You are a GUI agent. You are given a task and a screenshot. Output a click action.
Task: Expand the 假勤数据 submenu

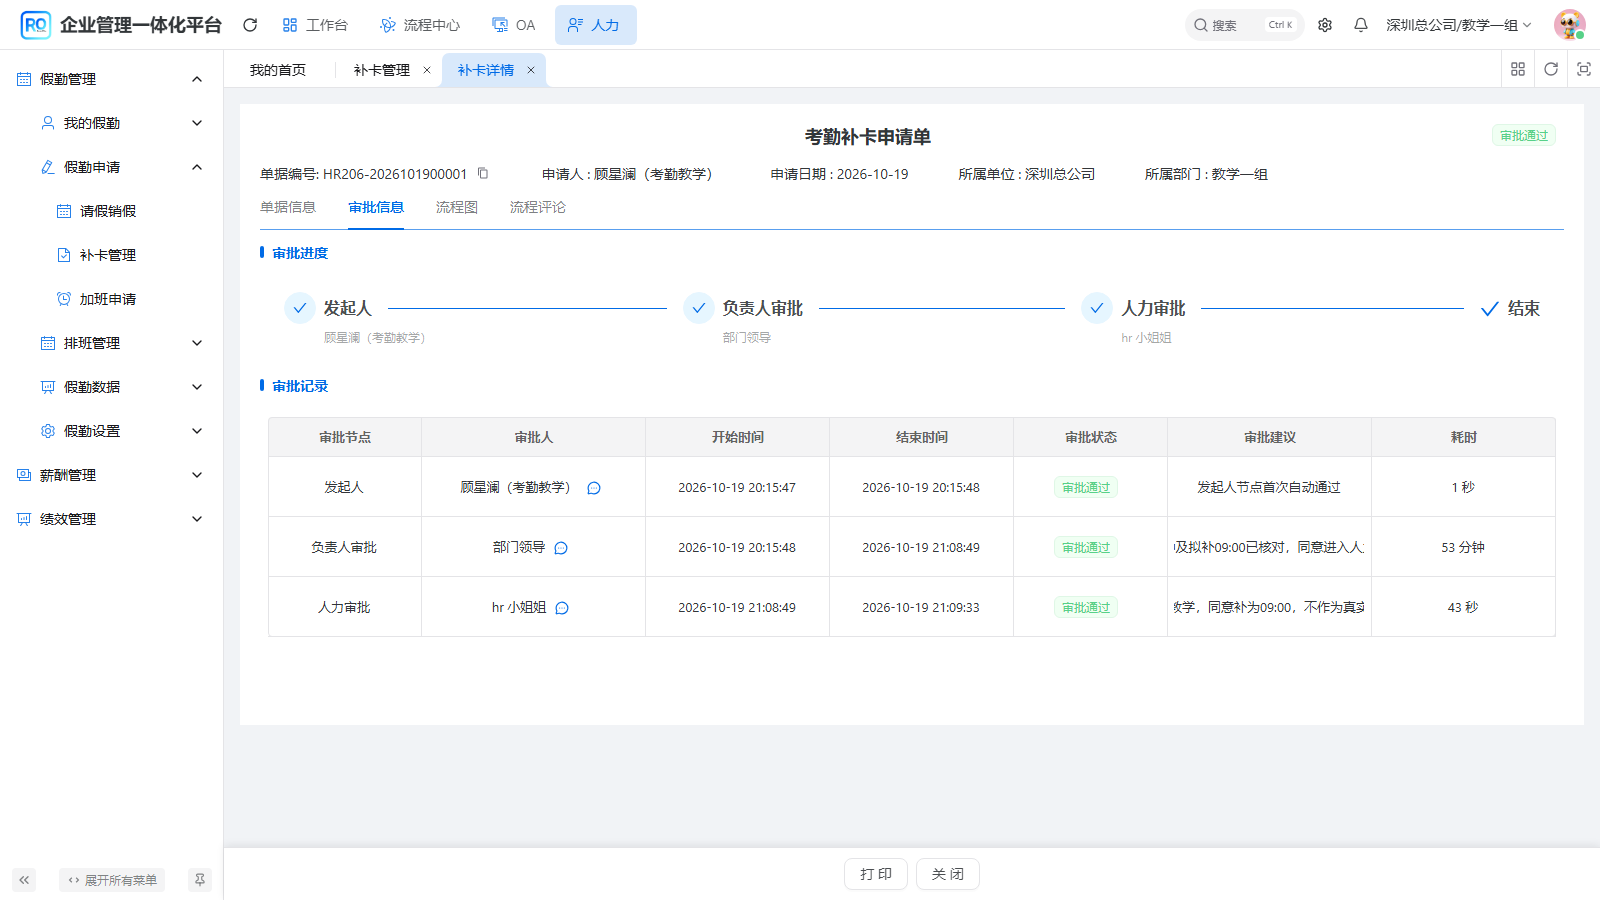(111, 387)
